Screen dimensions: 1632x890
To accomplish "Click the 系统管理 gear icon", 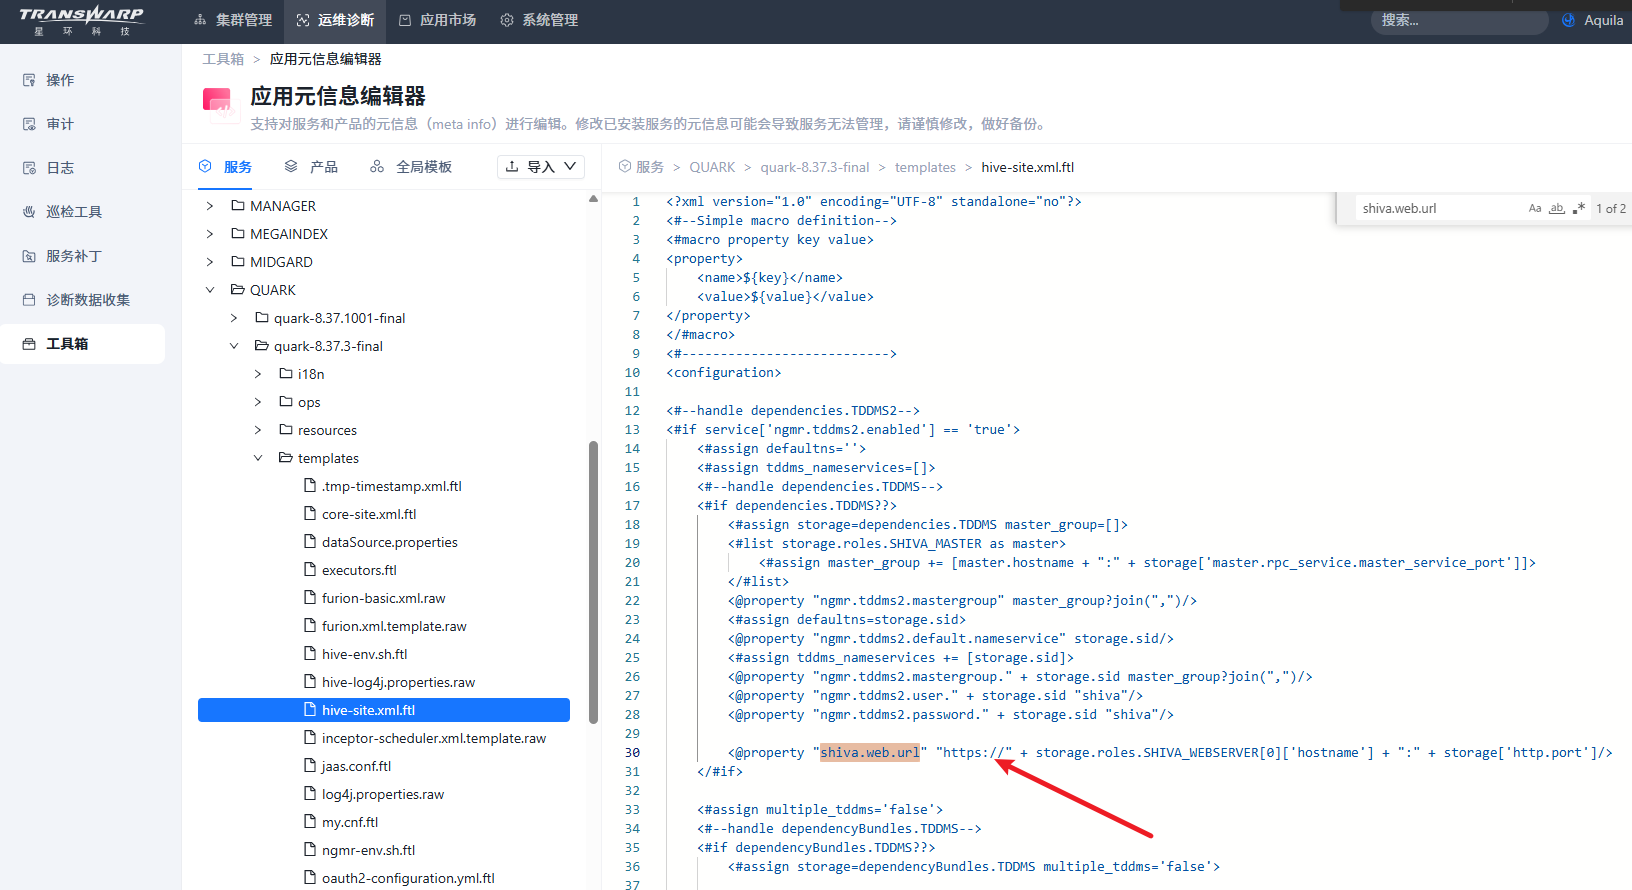I will 507,20.
